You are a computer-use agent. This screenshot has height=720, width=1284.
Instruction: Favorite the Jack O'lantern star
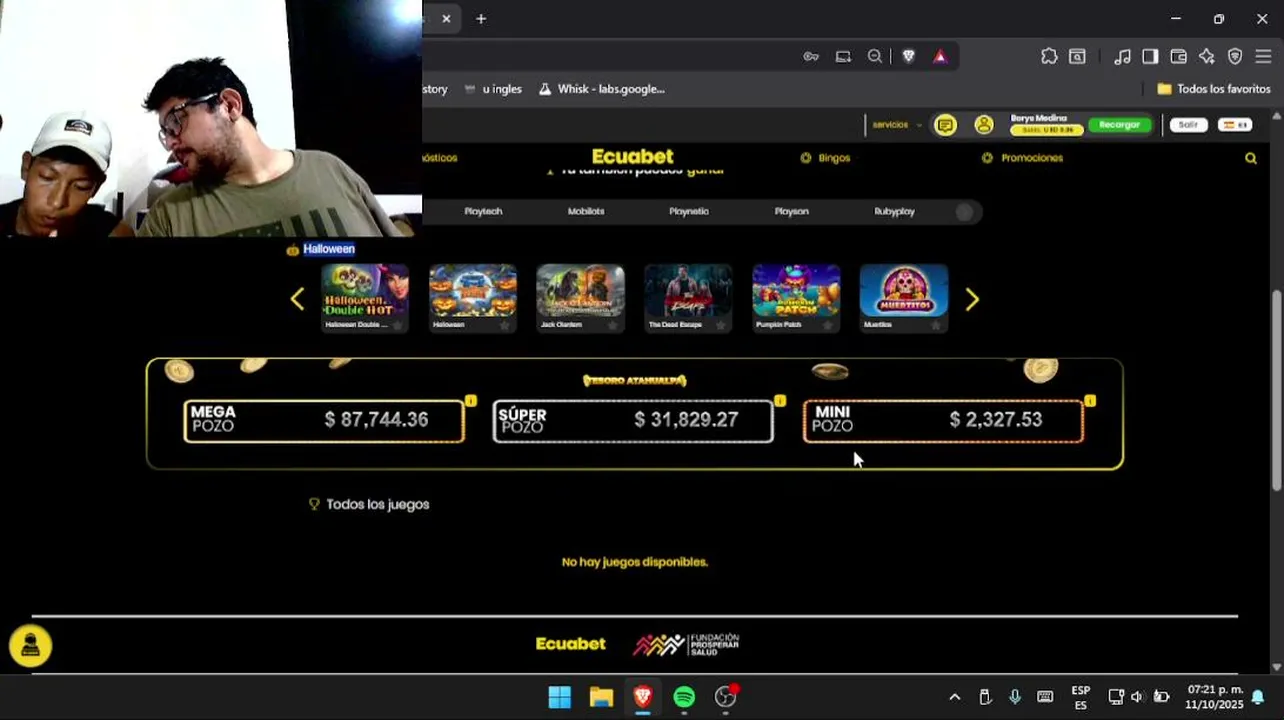[613, 325]
